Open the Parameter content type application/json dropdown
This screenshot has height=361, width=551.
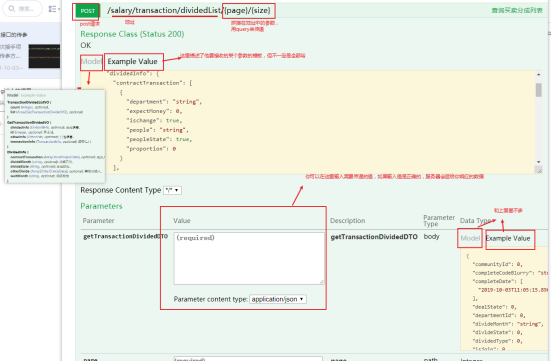[278, 299]
